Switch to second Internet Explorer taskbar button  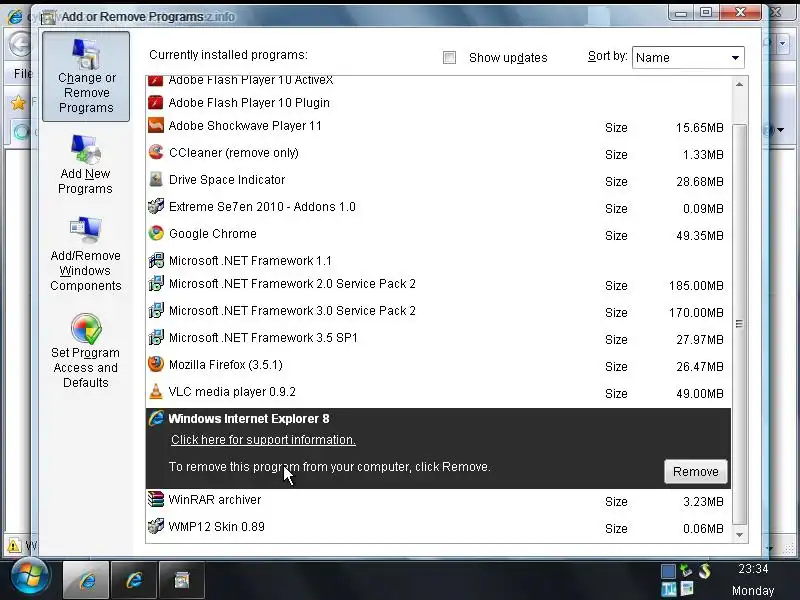(134, 580)
